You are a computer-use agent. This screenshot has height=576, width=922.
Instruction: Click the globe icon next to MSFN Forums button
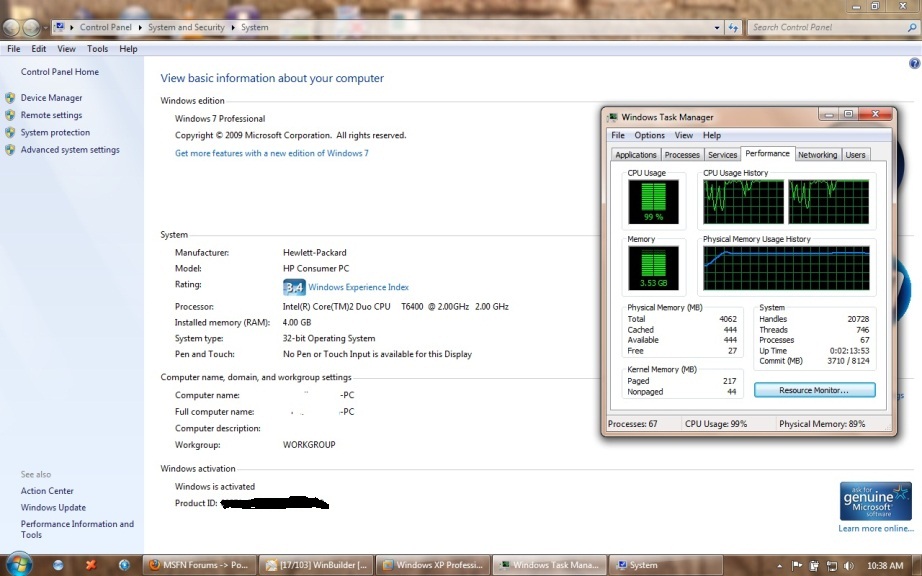124,565
